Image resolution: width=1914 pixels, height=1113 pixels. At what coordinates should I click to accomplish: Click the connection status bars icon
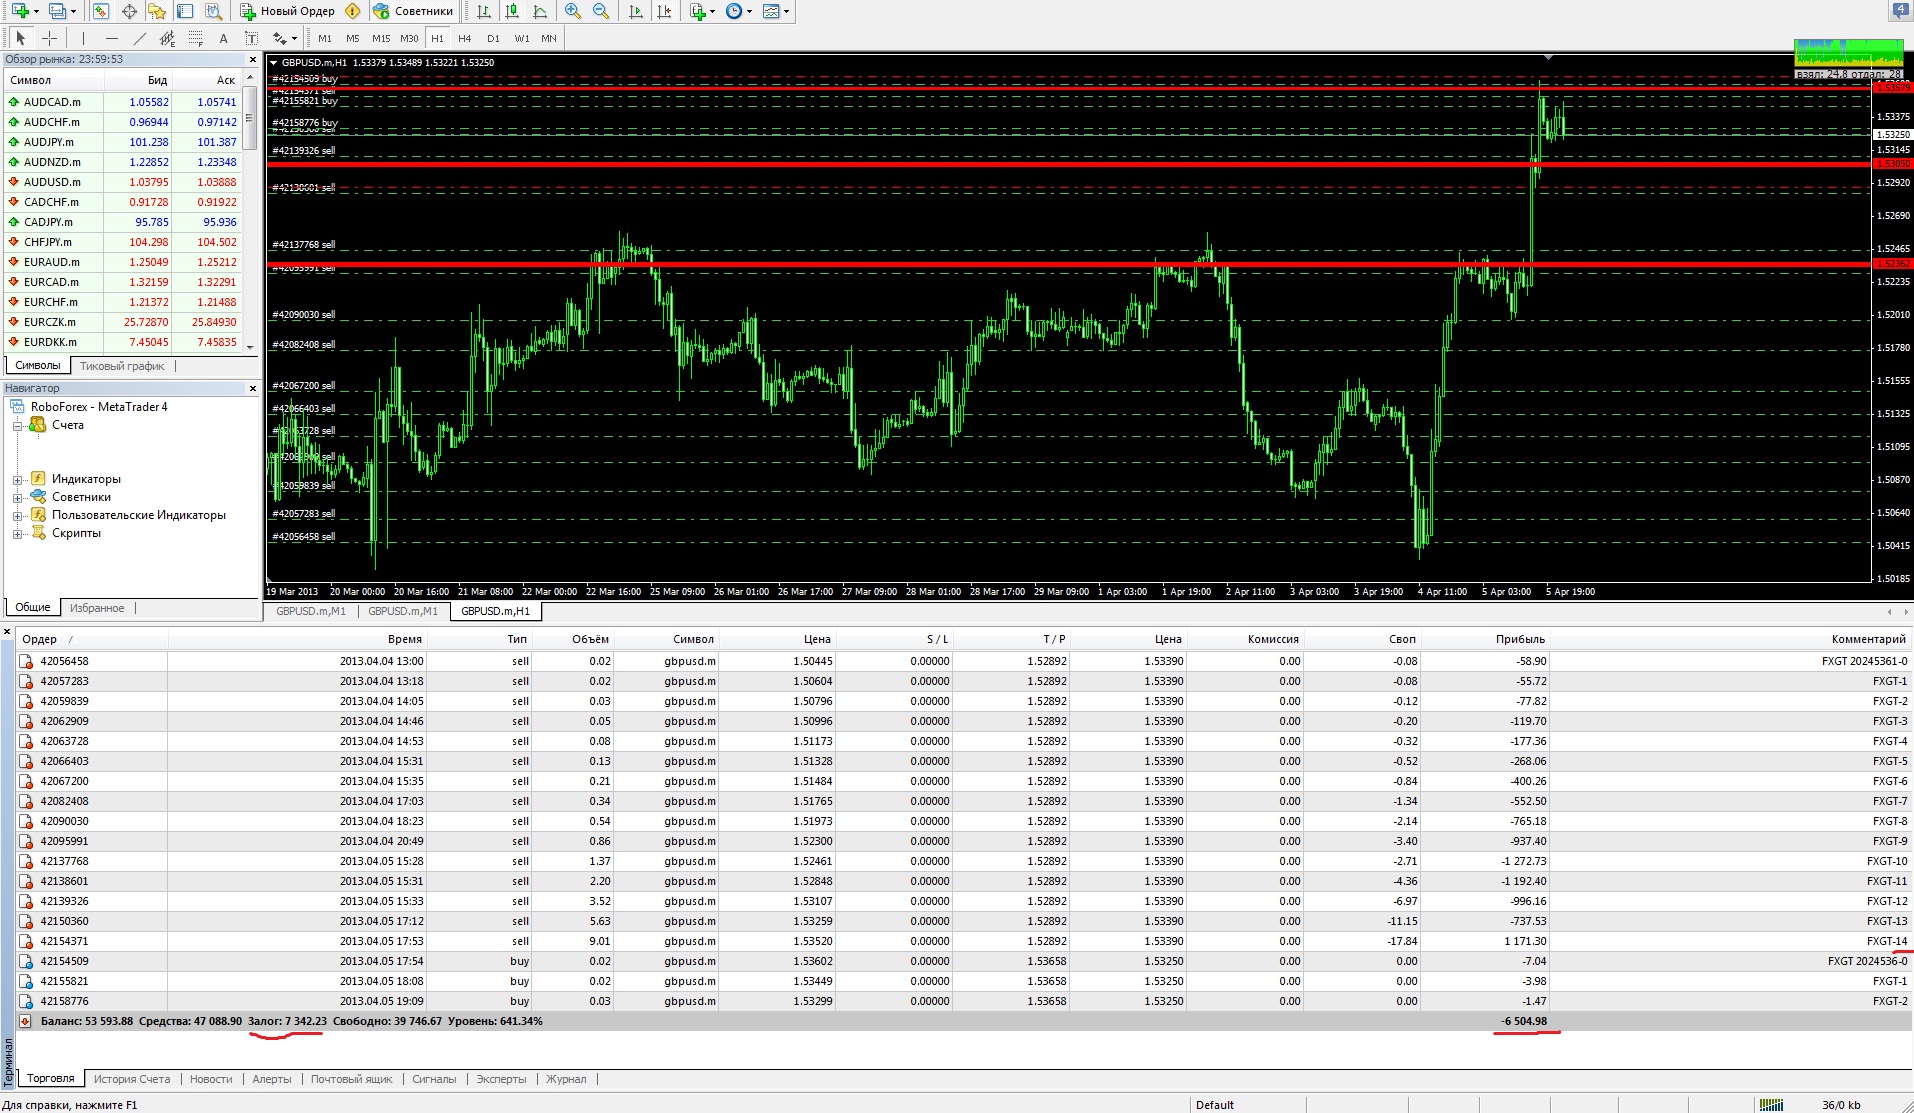[x=1771, y=1105]
